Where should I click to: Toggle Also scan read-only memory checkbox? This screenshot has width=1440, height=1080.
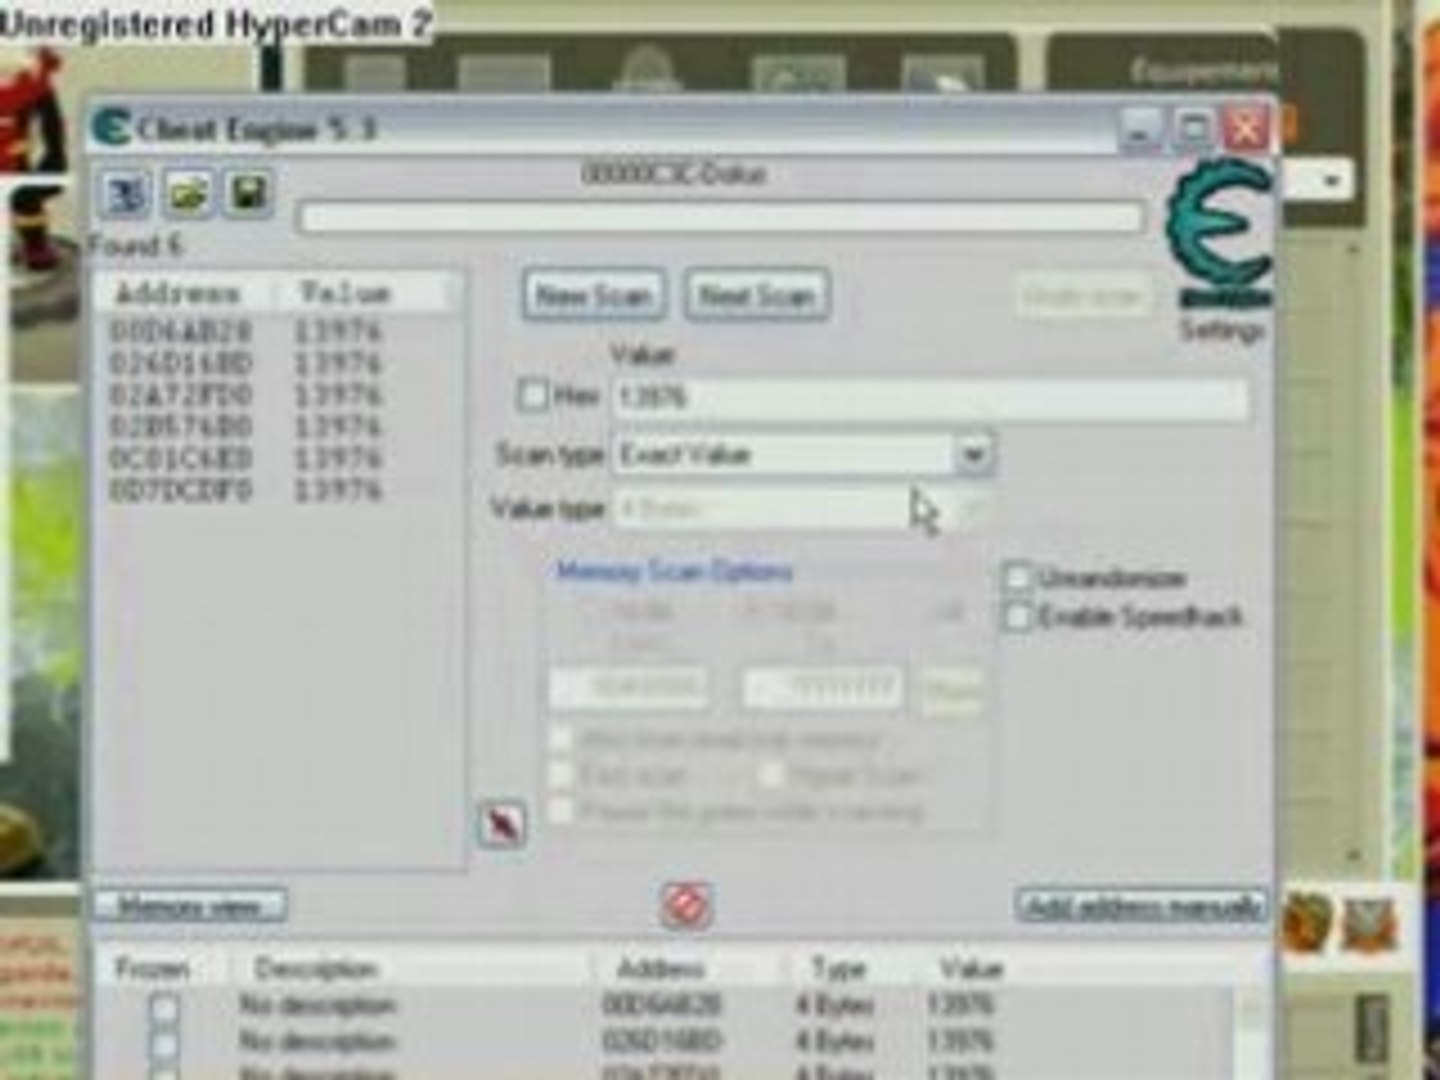561,741
